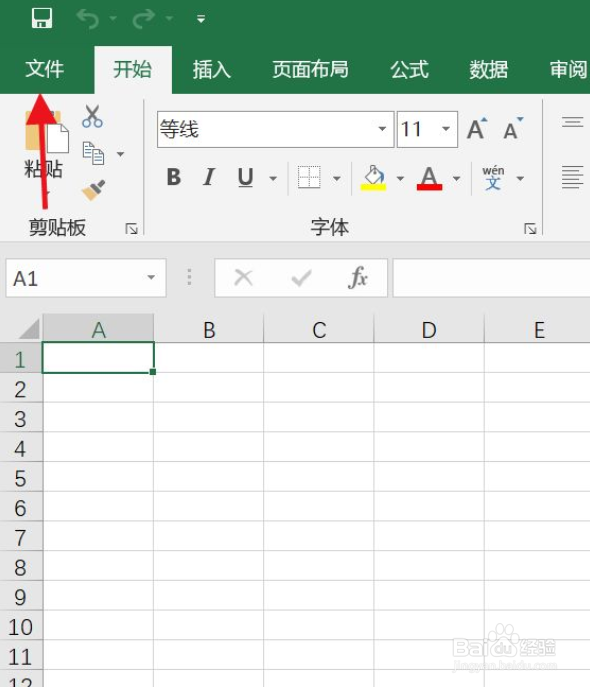The image size is (590, 687).
Task: Switch to the 公式 (Formulas) tab
Action: click(410, 69)
